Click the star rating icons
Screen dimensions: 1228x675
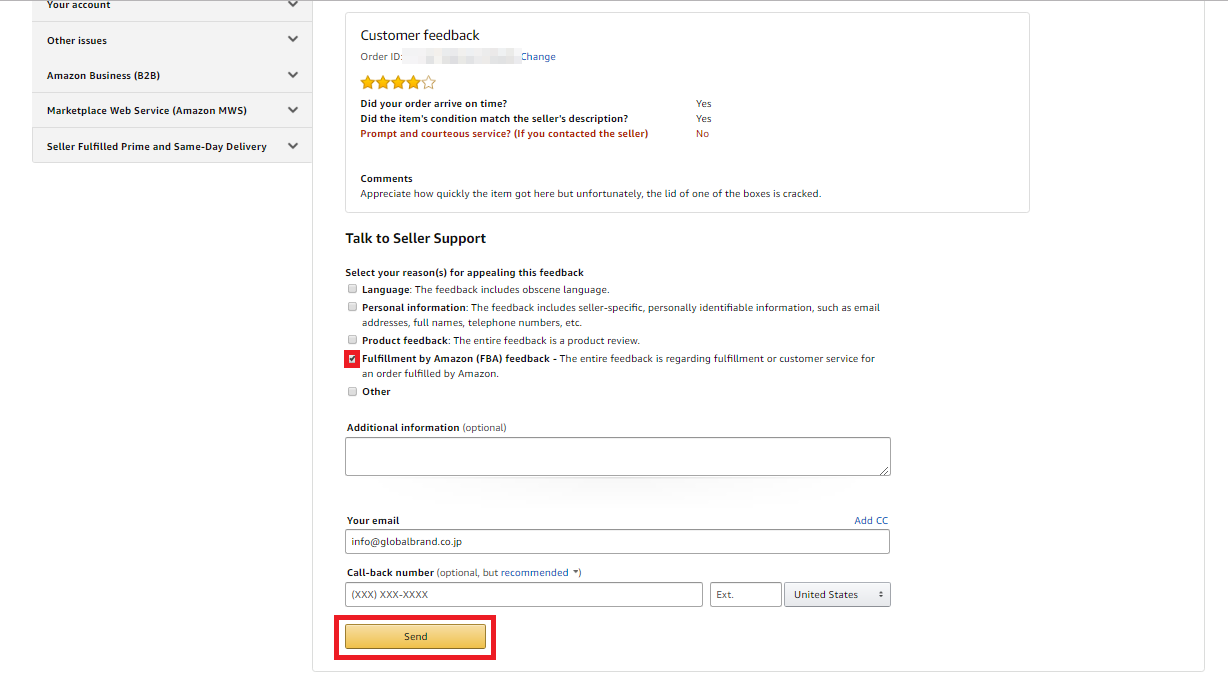pyautogui.click(x=398, y=82)
